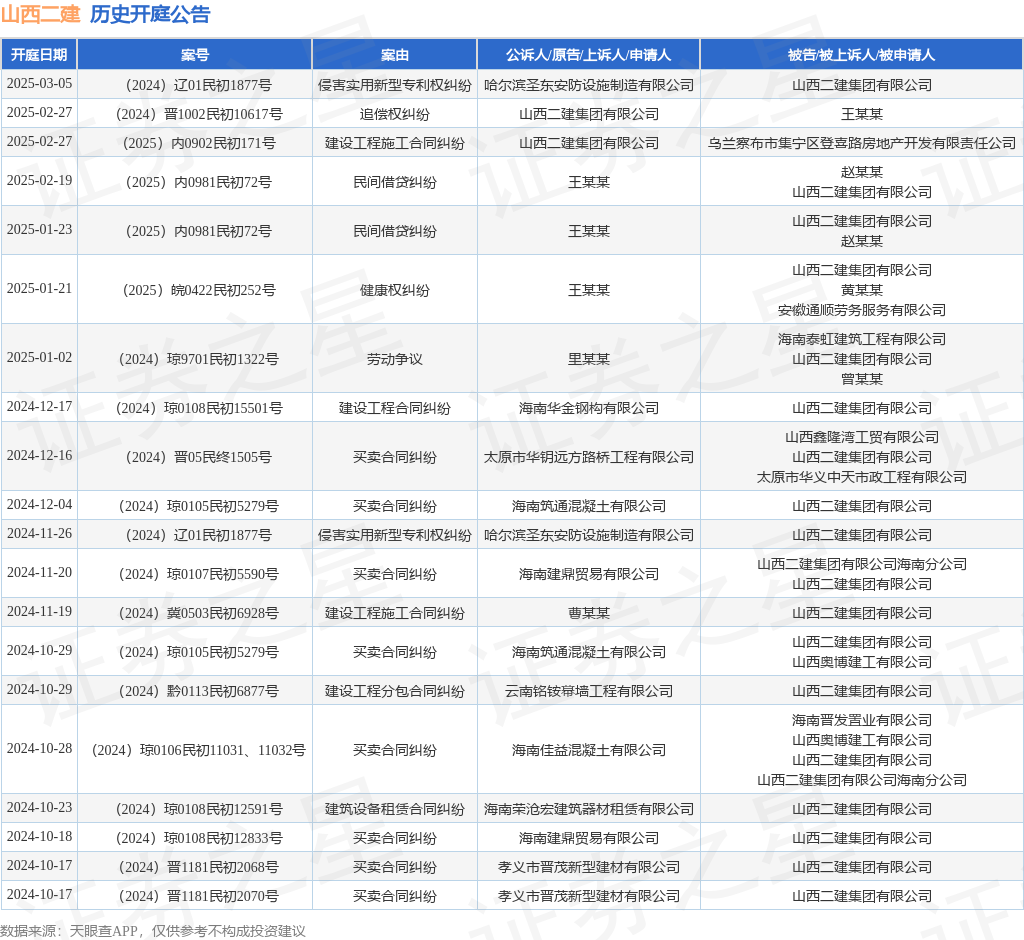Select the date cell 2024-12-04
Image resolution: width=1024 pixels, height=940 pixels.
pos(39,504)
